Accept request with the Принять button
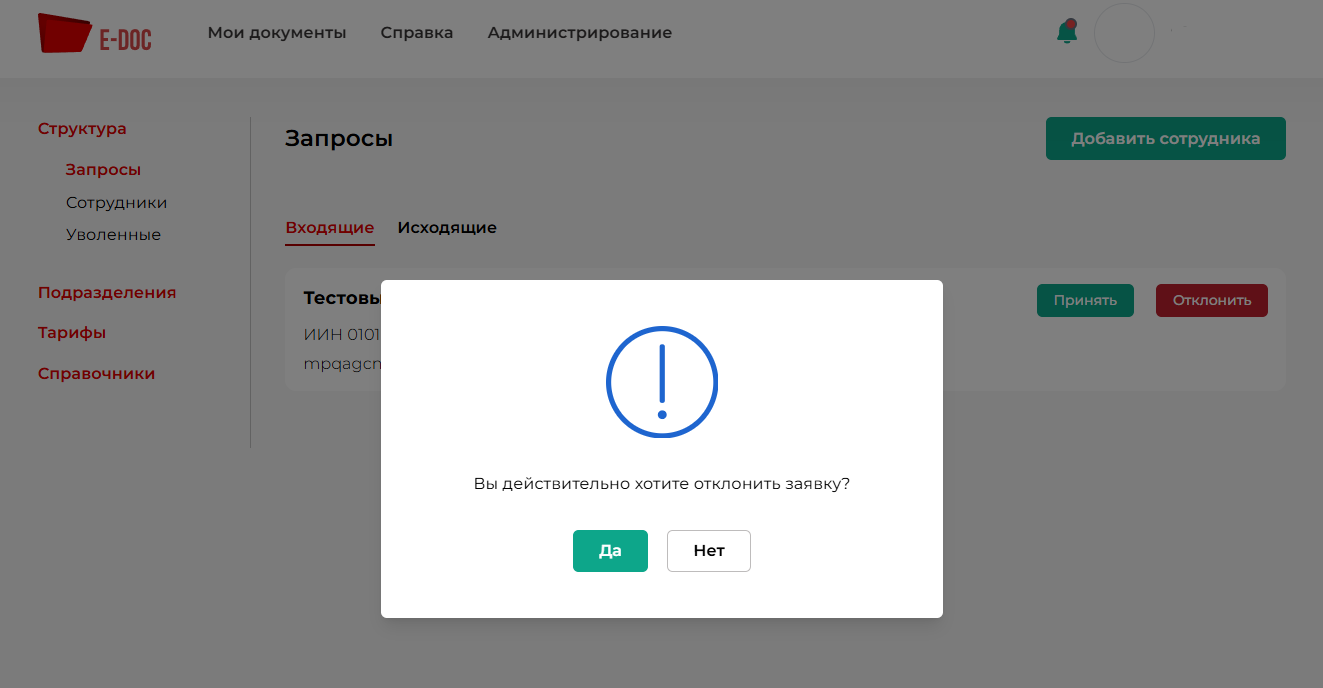This screenshot has width=1323, height=688. pos(1085,300)
